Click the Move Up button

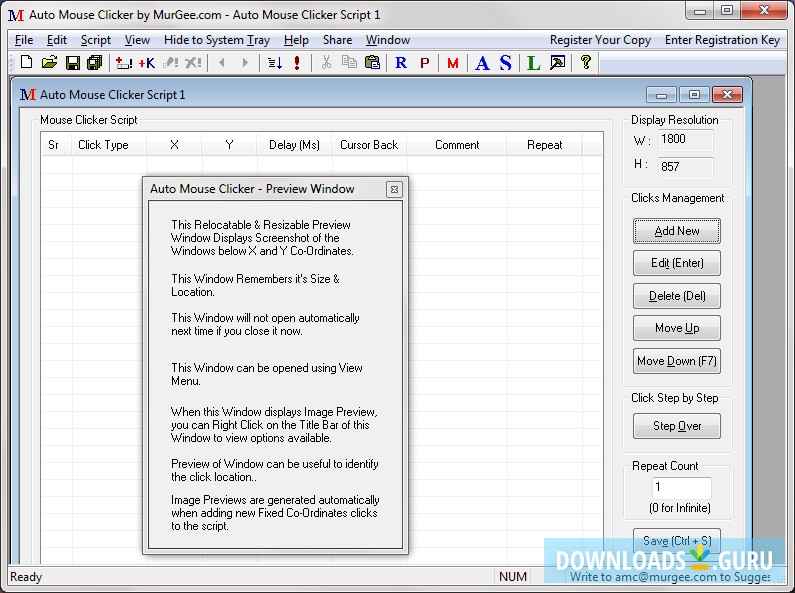[677, 328]
